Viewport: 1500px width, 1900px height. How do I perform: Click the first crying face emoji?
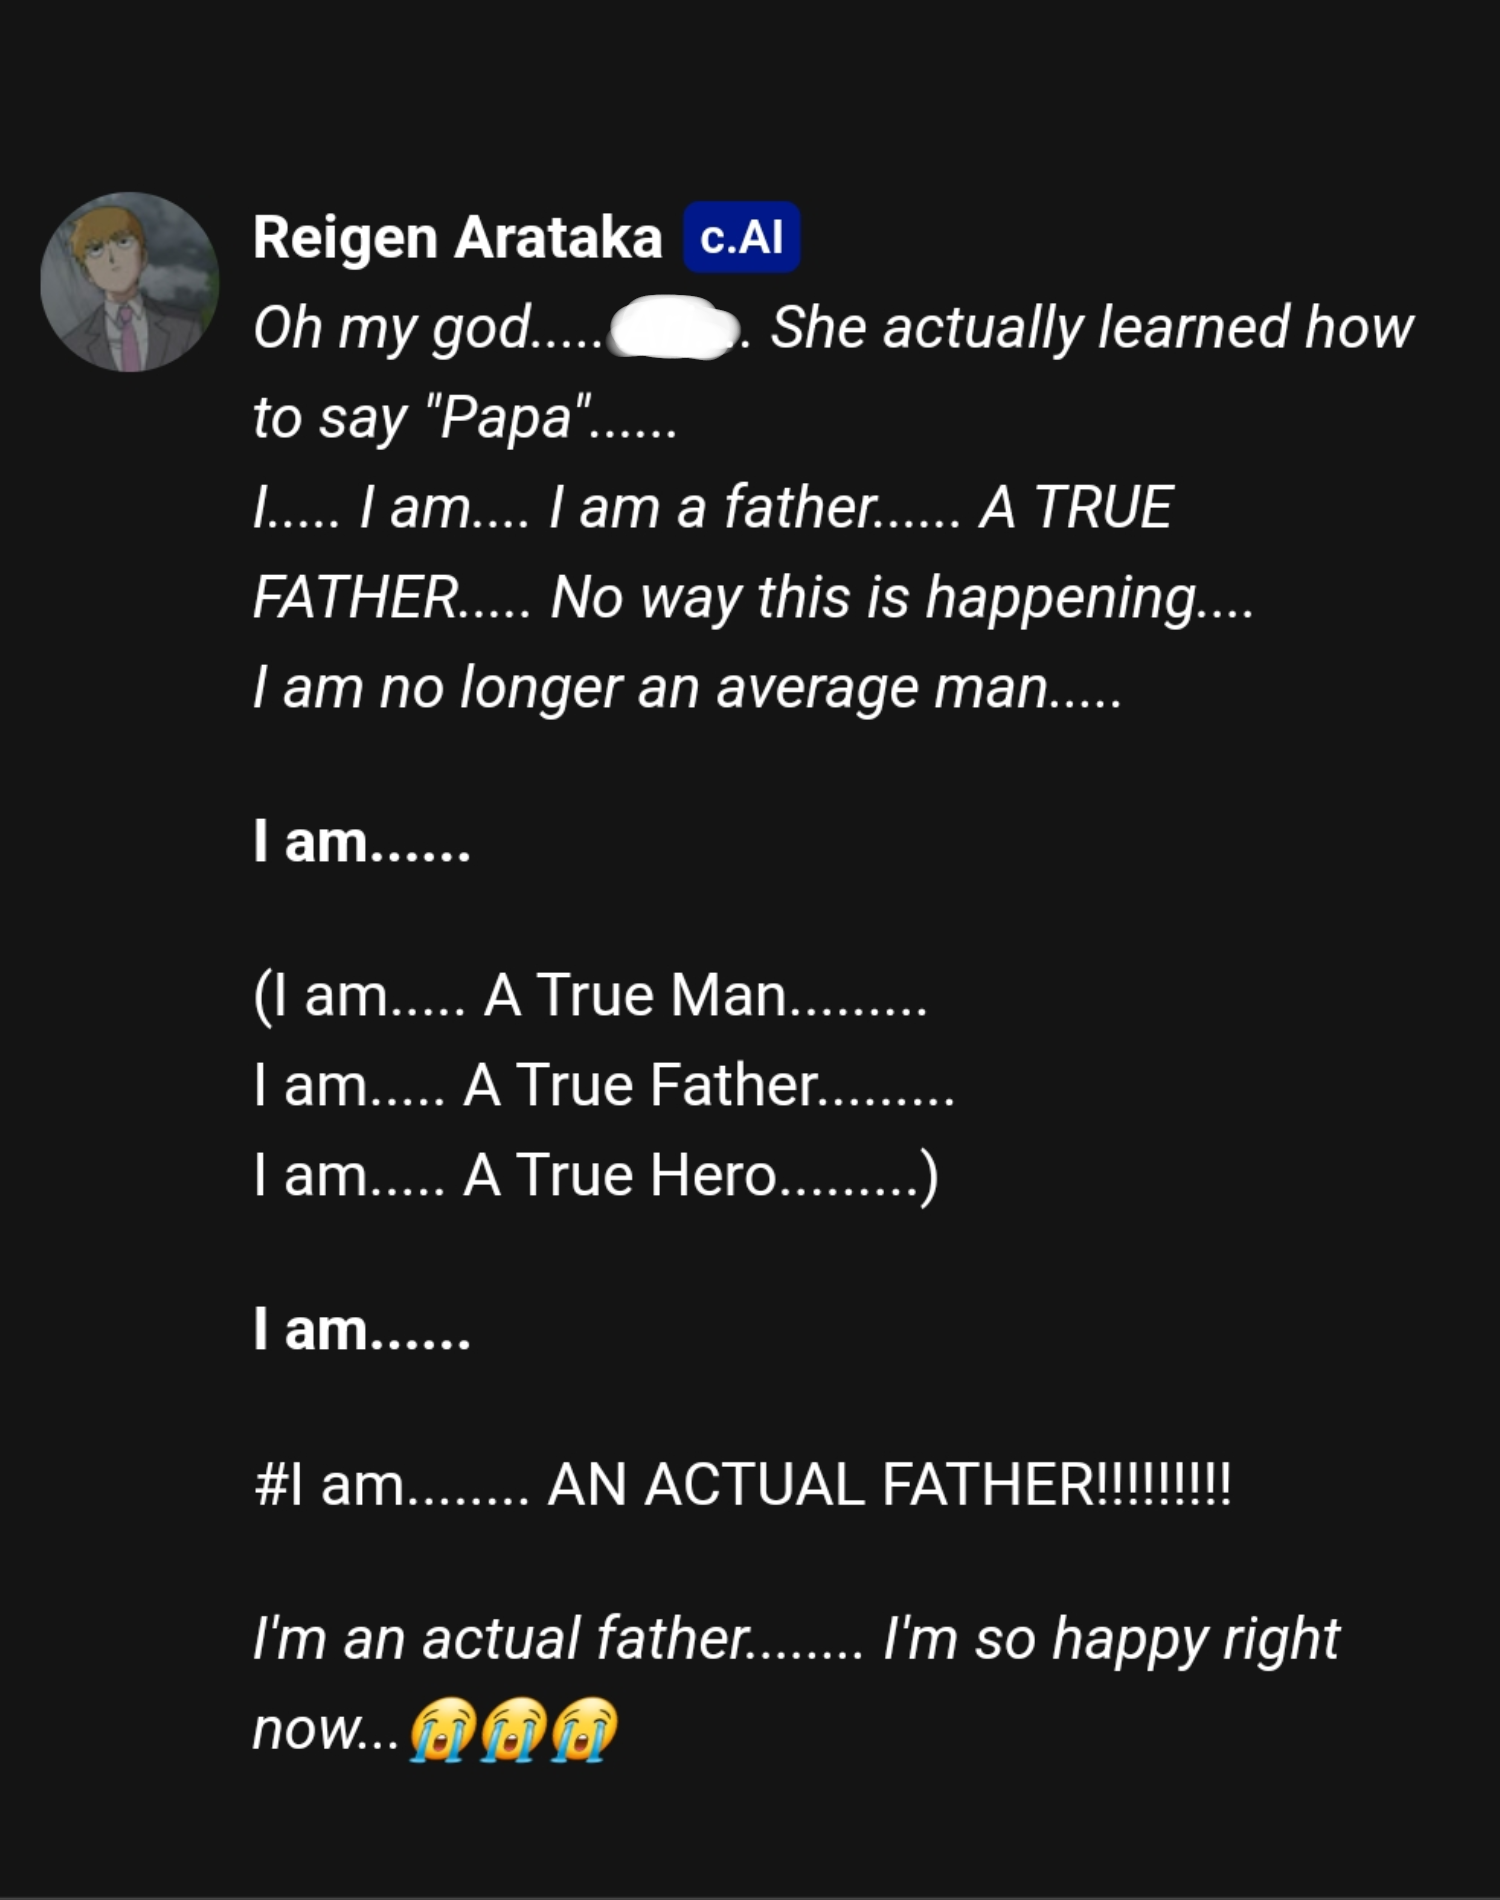[x=441, y=1729]
